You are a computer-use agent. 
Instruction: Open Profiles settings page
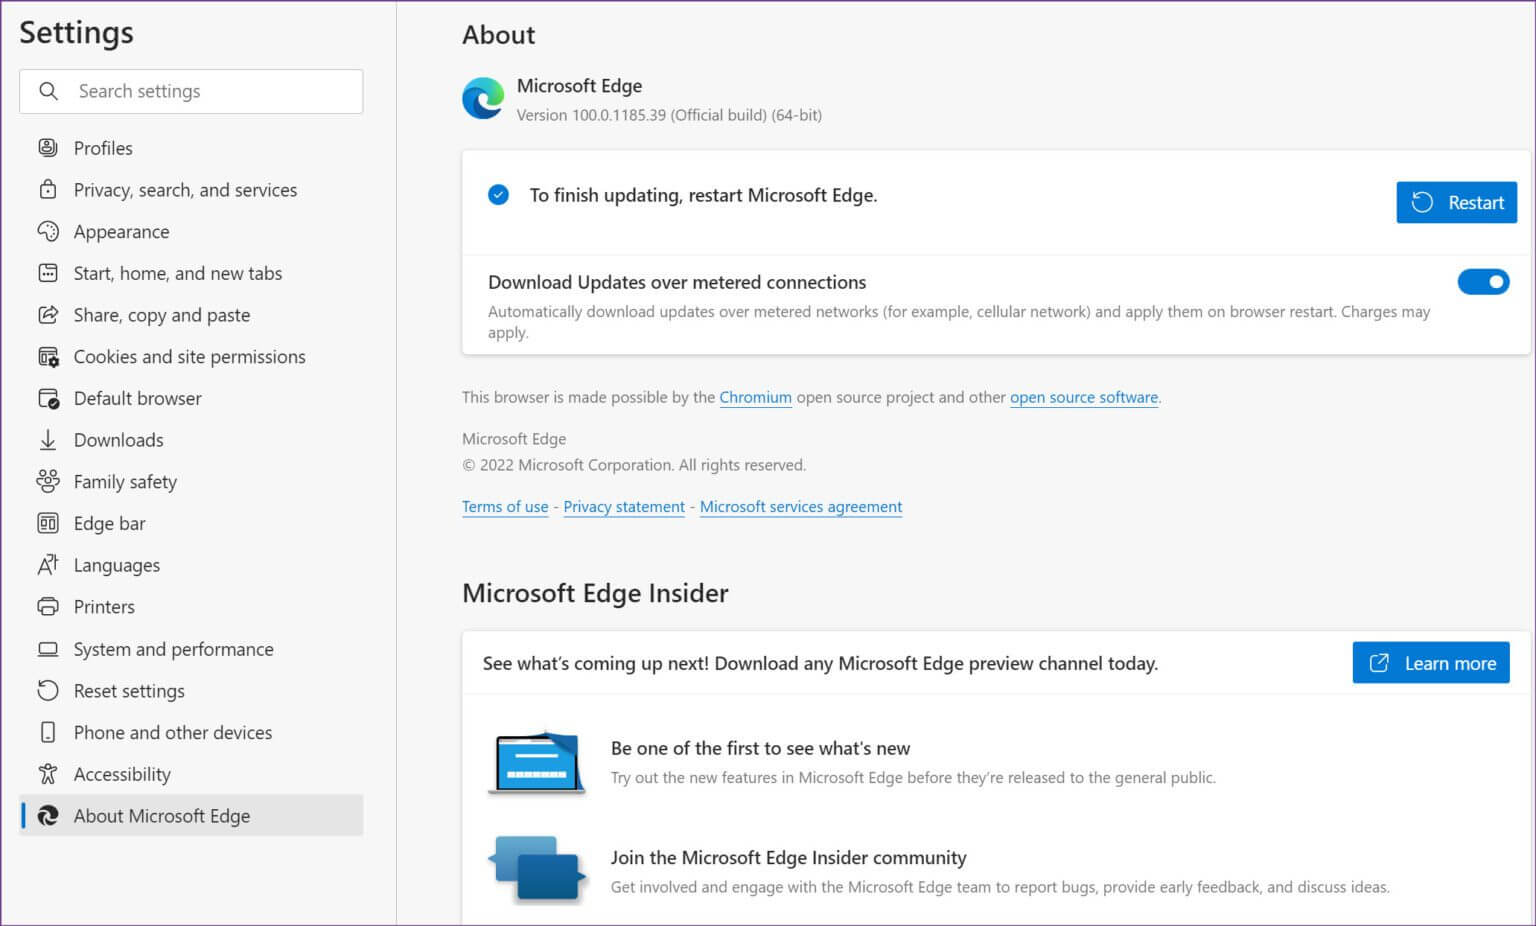click(x=191, y=148)
